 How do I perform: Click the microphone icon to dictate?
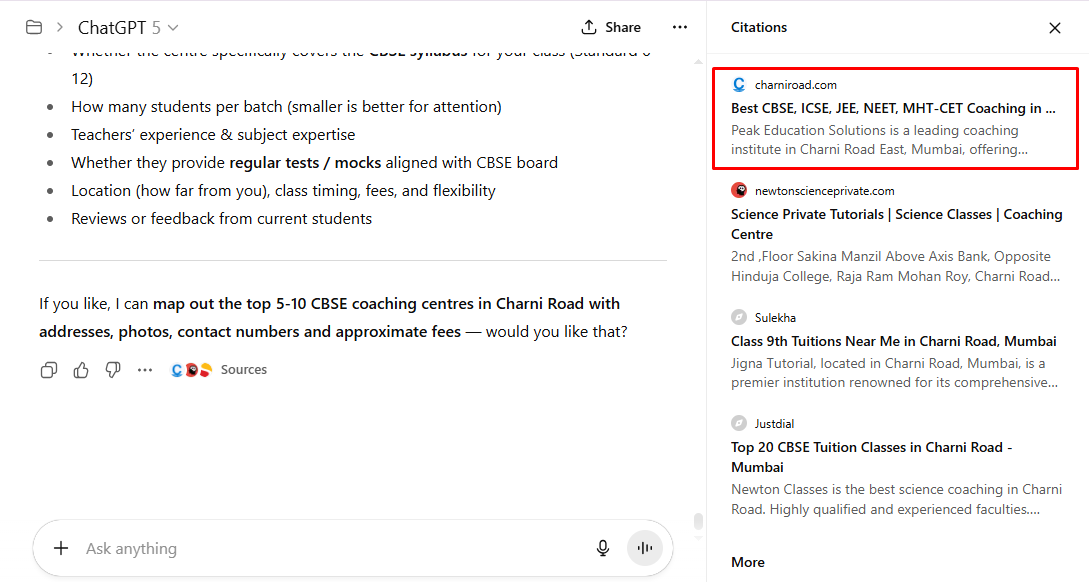(x=603, y=548)
